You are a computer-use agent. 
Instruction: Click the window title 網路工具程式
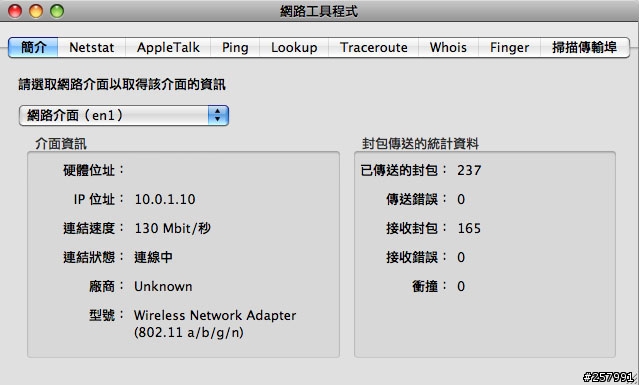click(319, 11)
